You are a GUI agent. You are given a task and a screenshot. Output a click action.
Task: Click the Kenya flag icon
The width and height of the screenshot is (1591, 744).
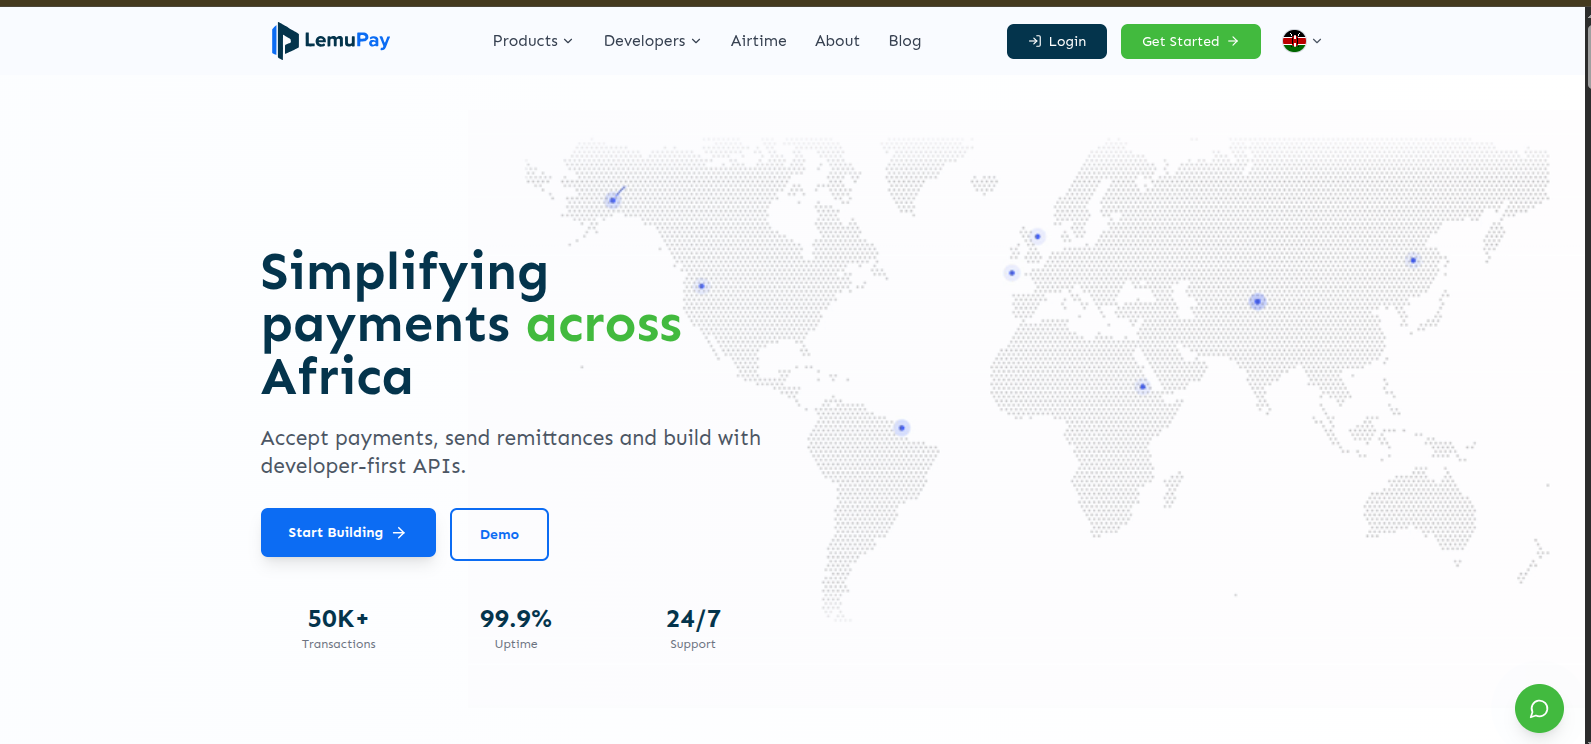pyautogui.click(x=1294, y=41)
